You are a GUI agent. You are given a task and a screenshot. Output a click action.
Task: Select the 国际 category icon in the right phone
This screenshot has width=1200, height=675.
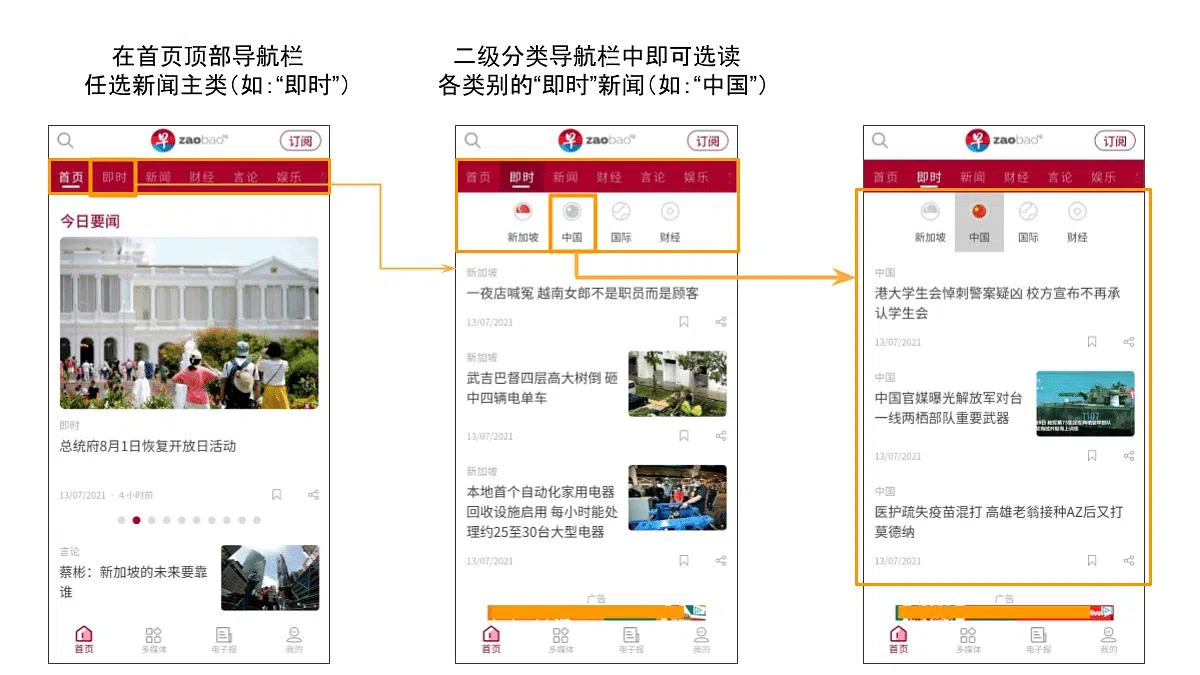pos(1028,222)
